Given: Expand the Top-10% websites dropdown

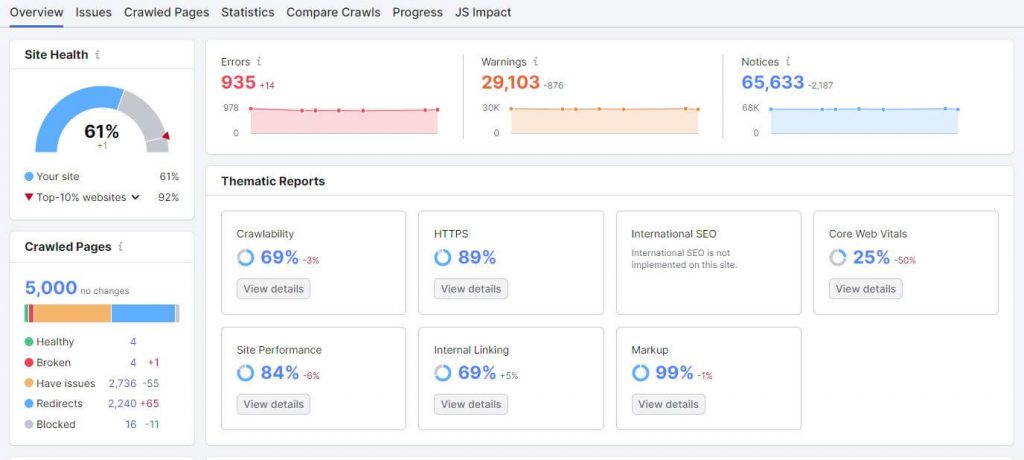Looking at the screenshot, I should [135, 197].
